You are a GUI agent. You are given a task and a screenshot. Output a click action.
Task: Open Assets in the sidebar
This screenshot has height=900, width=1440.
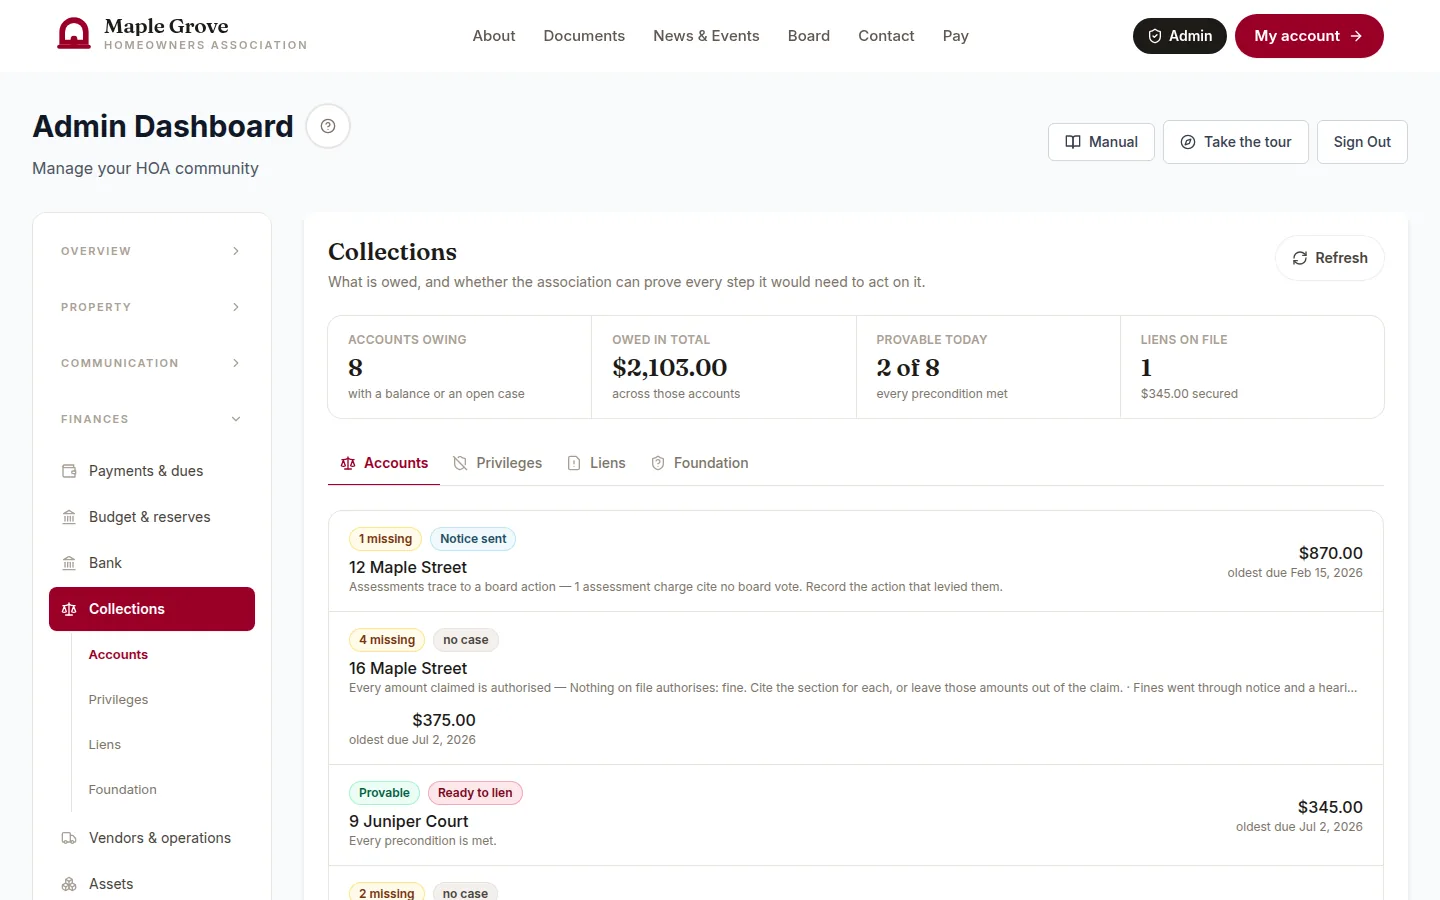[x=152, y=884]
